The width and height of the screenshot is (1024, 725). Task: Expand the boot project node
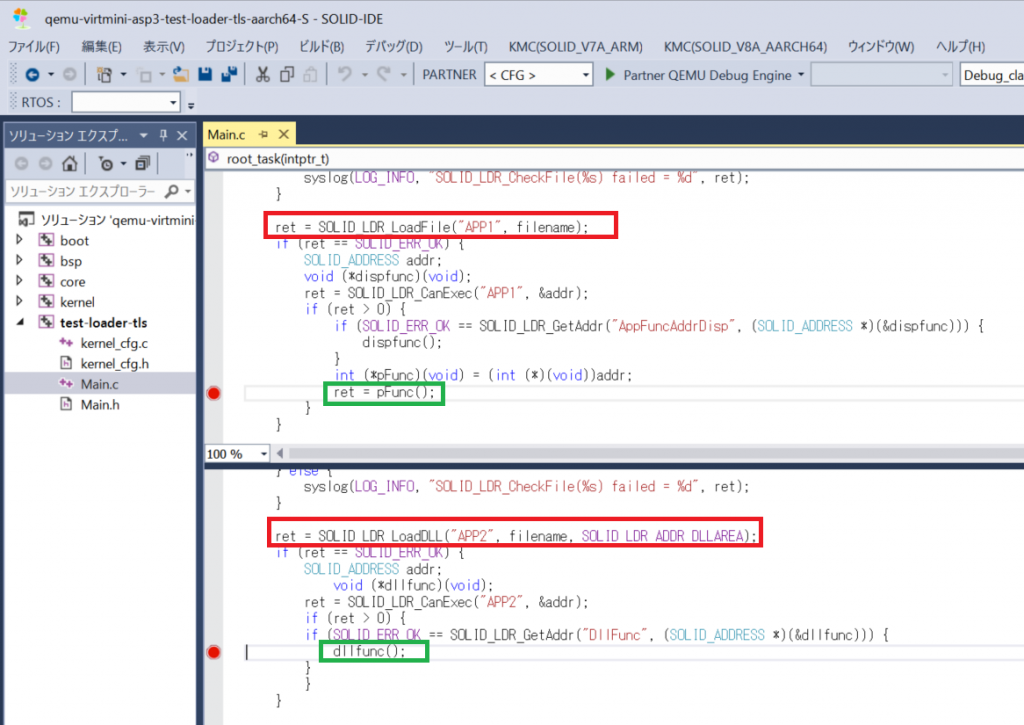19,241
